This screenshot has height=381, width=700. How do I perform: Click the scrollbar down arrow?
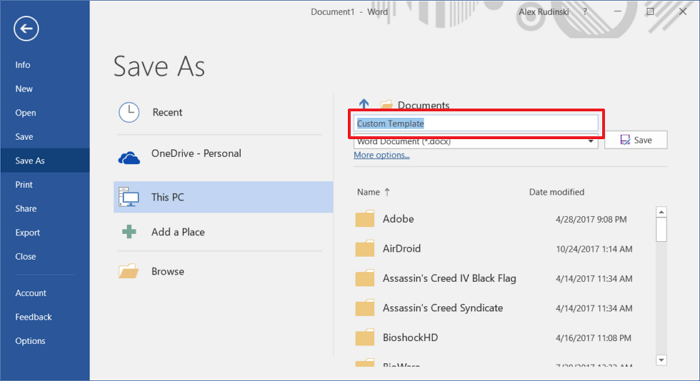(x=661, y=360)
